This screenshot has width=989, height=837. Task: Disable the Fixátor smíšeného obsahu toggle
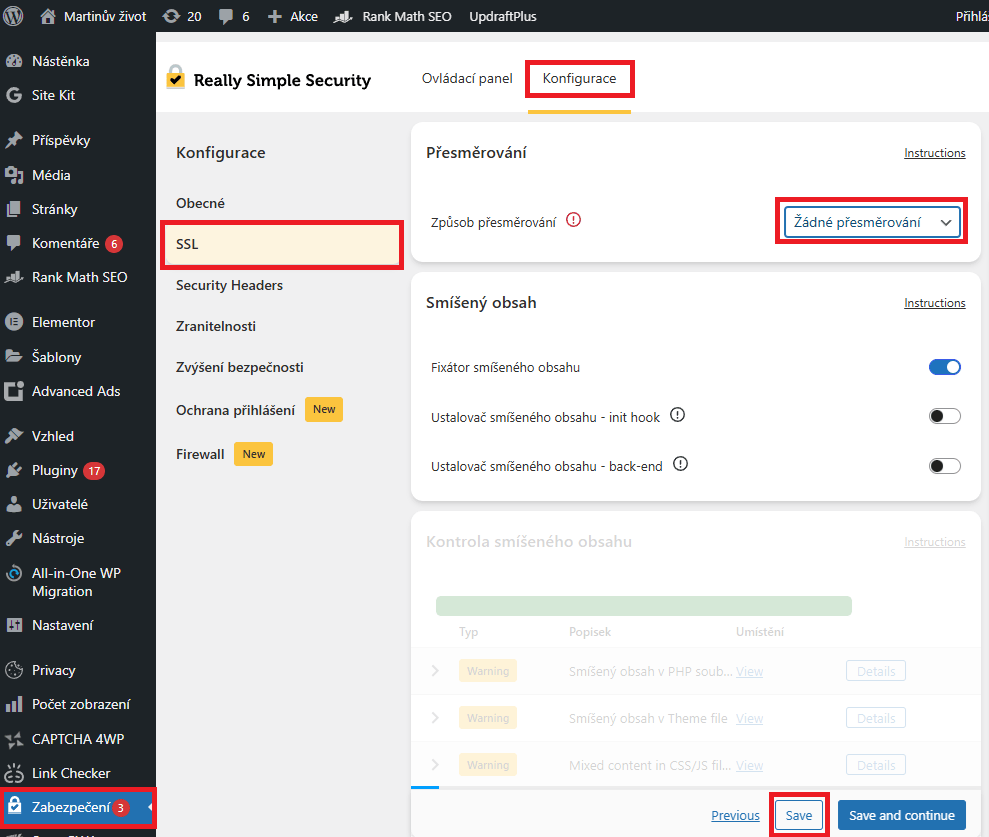point(944,367)
